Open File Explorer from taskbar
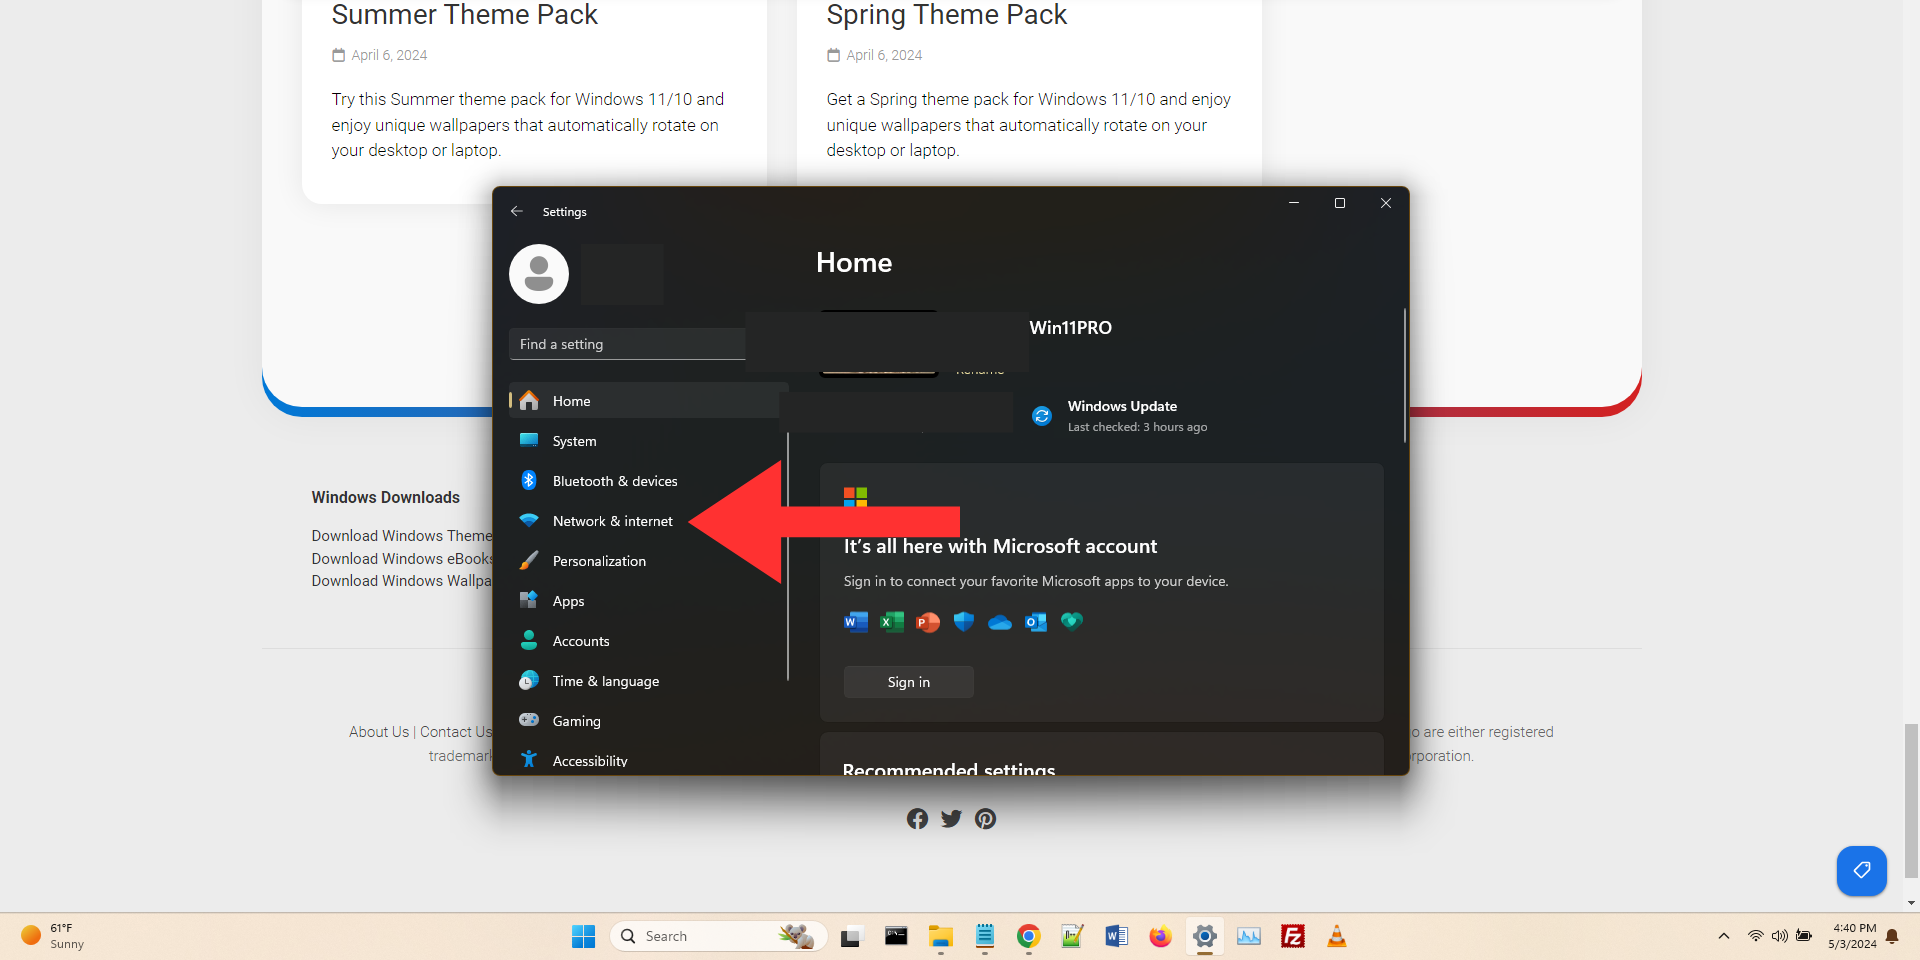Viewport: 1920px width, 960px height. (x=940, y=936)
